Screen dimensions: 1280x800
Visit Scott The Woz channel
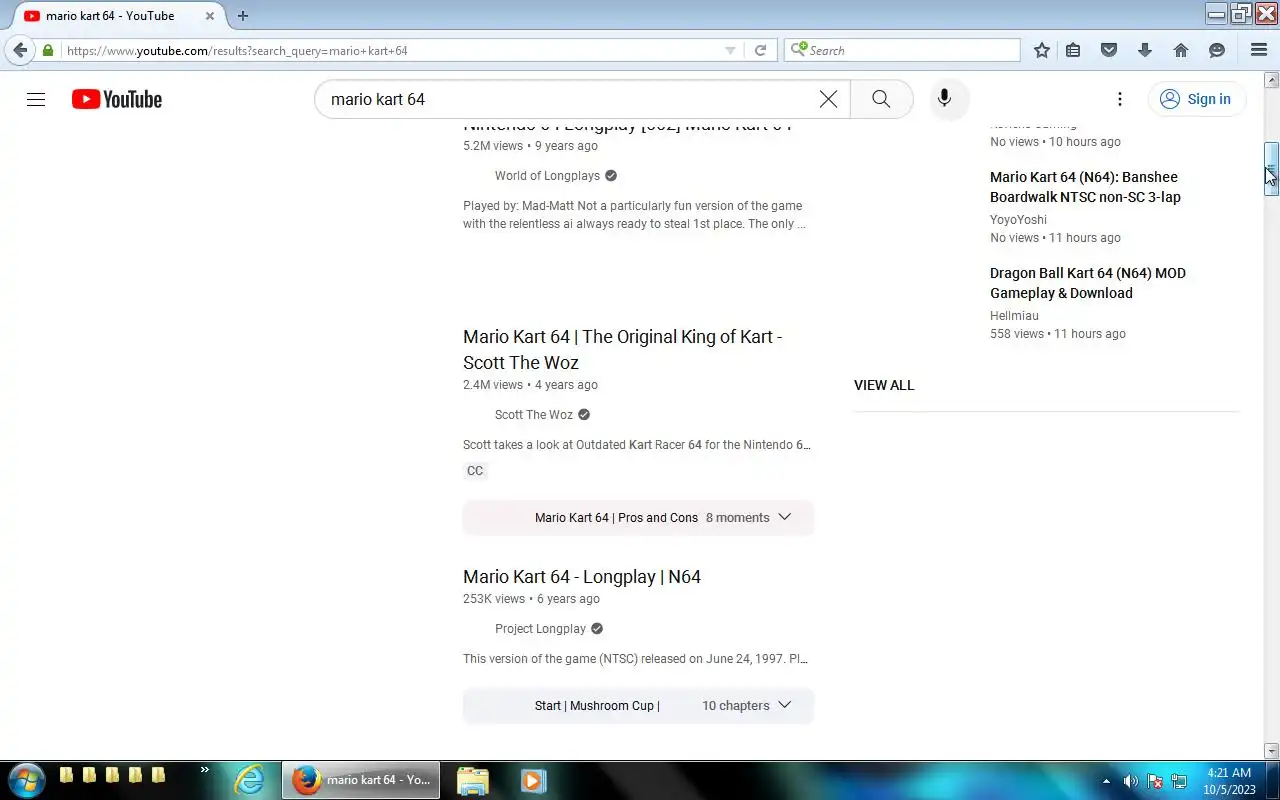coord(534,415)
